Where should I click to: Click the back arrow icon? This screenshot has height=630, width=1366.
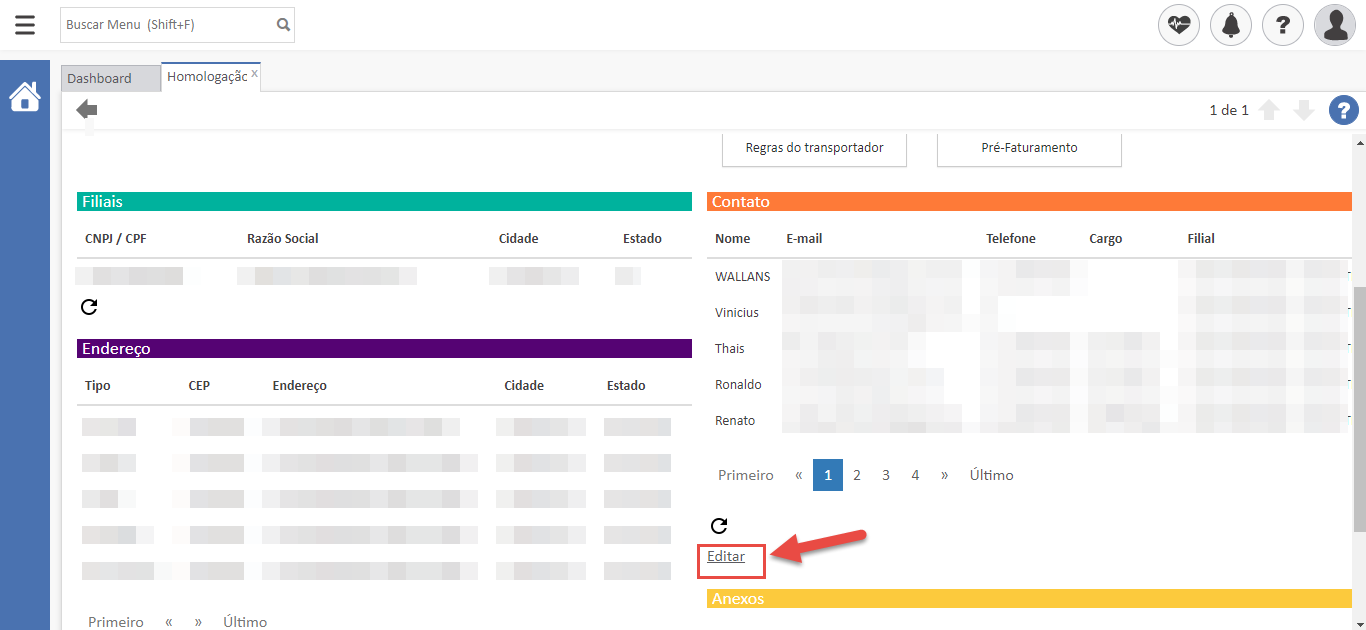coord(87,110)
